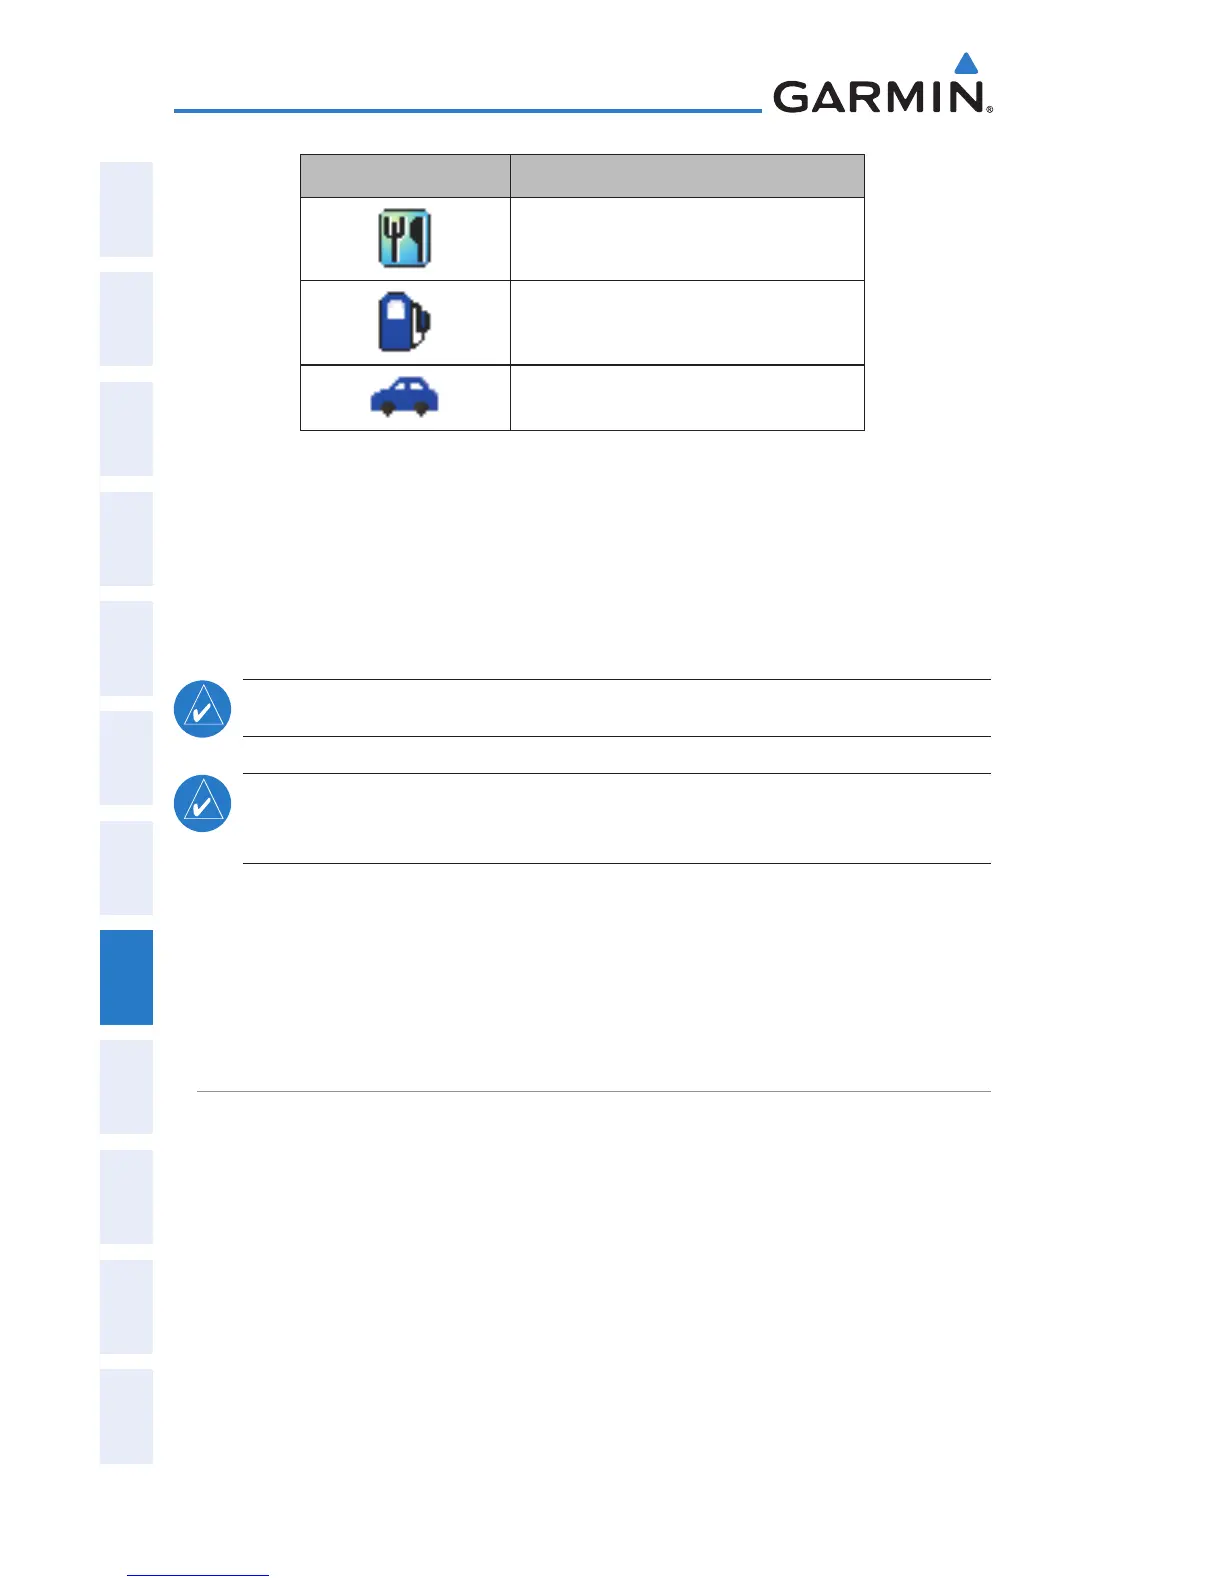Click the fork and knife restaurant icon

tap(405, 238)
